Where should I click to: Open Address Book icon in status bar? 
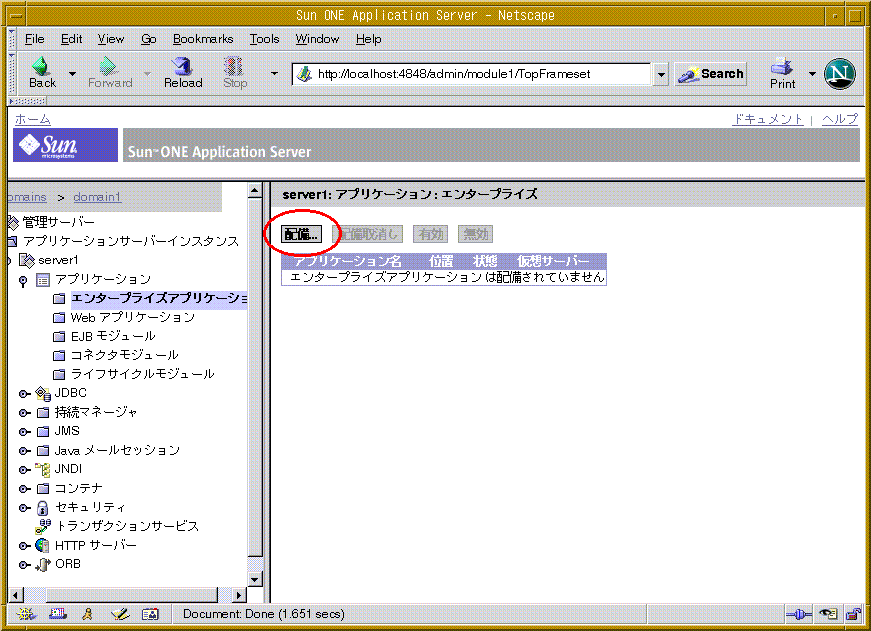coord(150,614)
